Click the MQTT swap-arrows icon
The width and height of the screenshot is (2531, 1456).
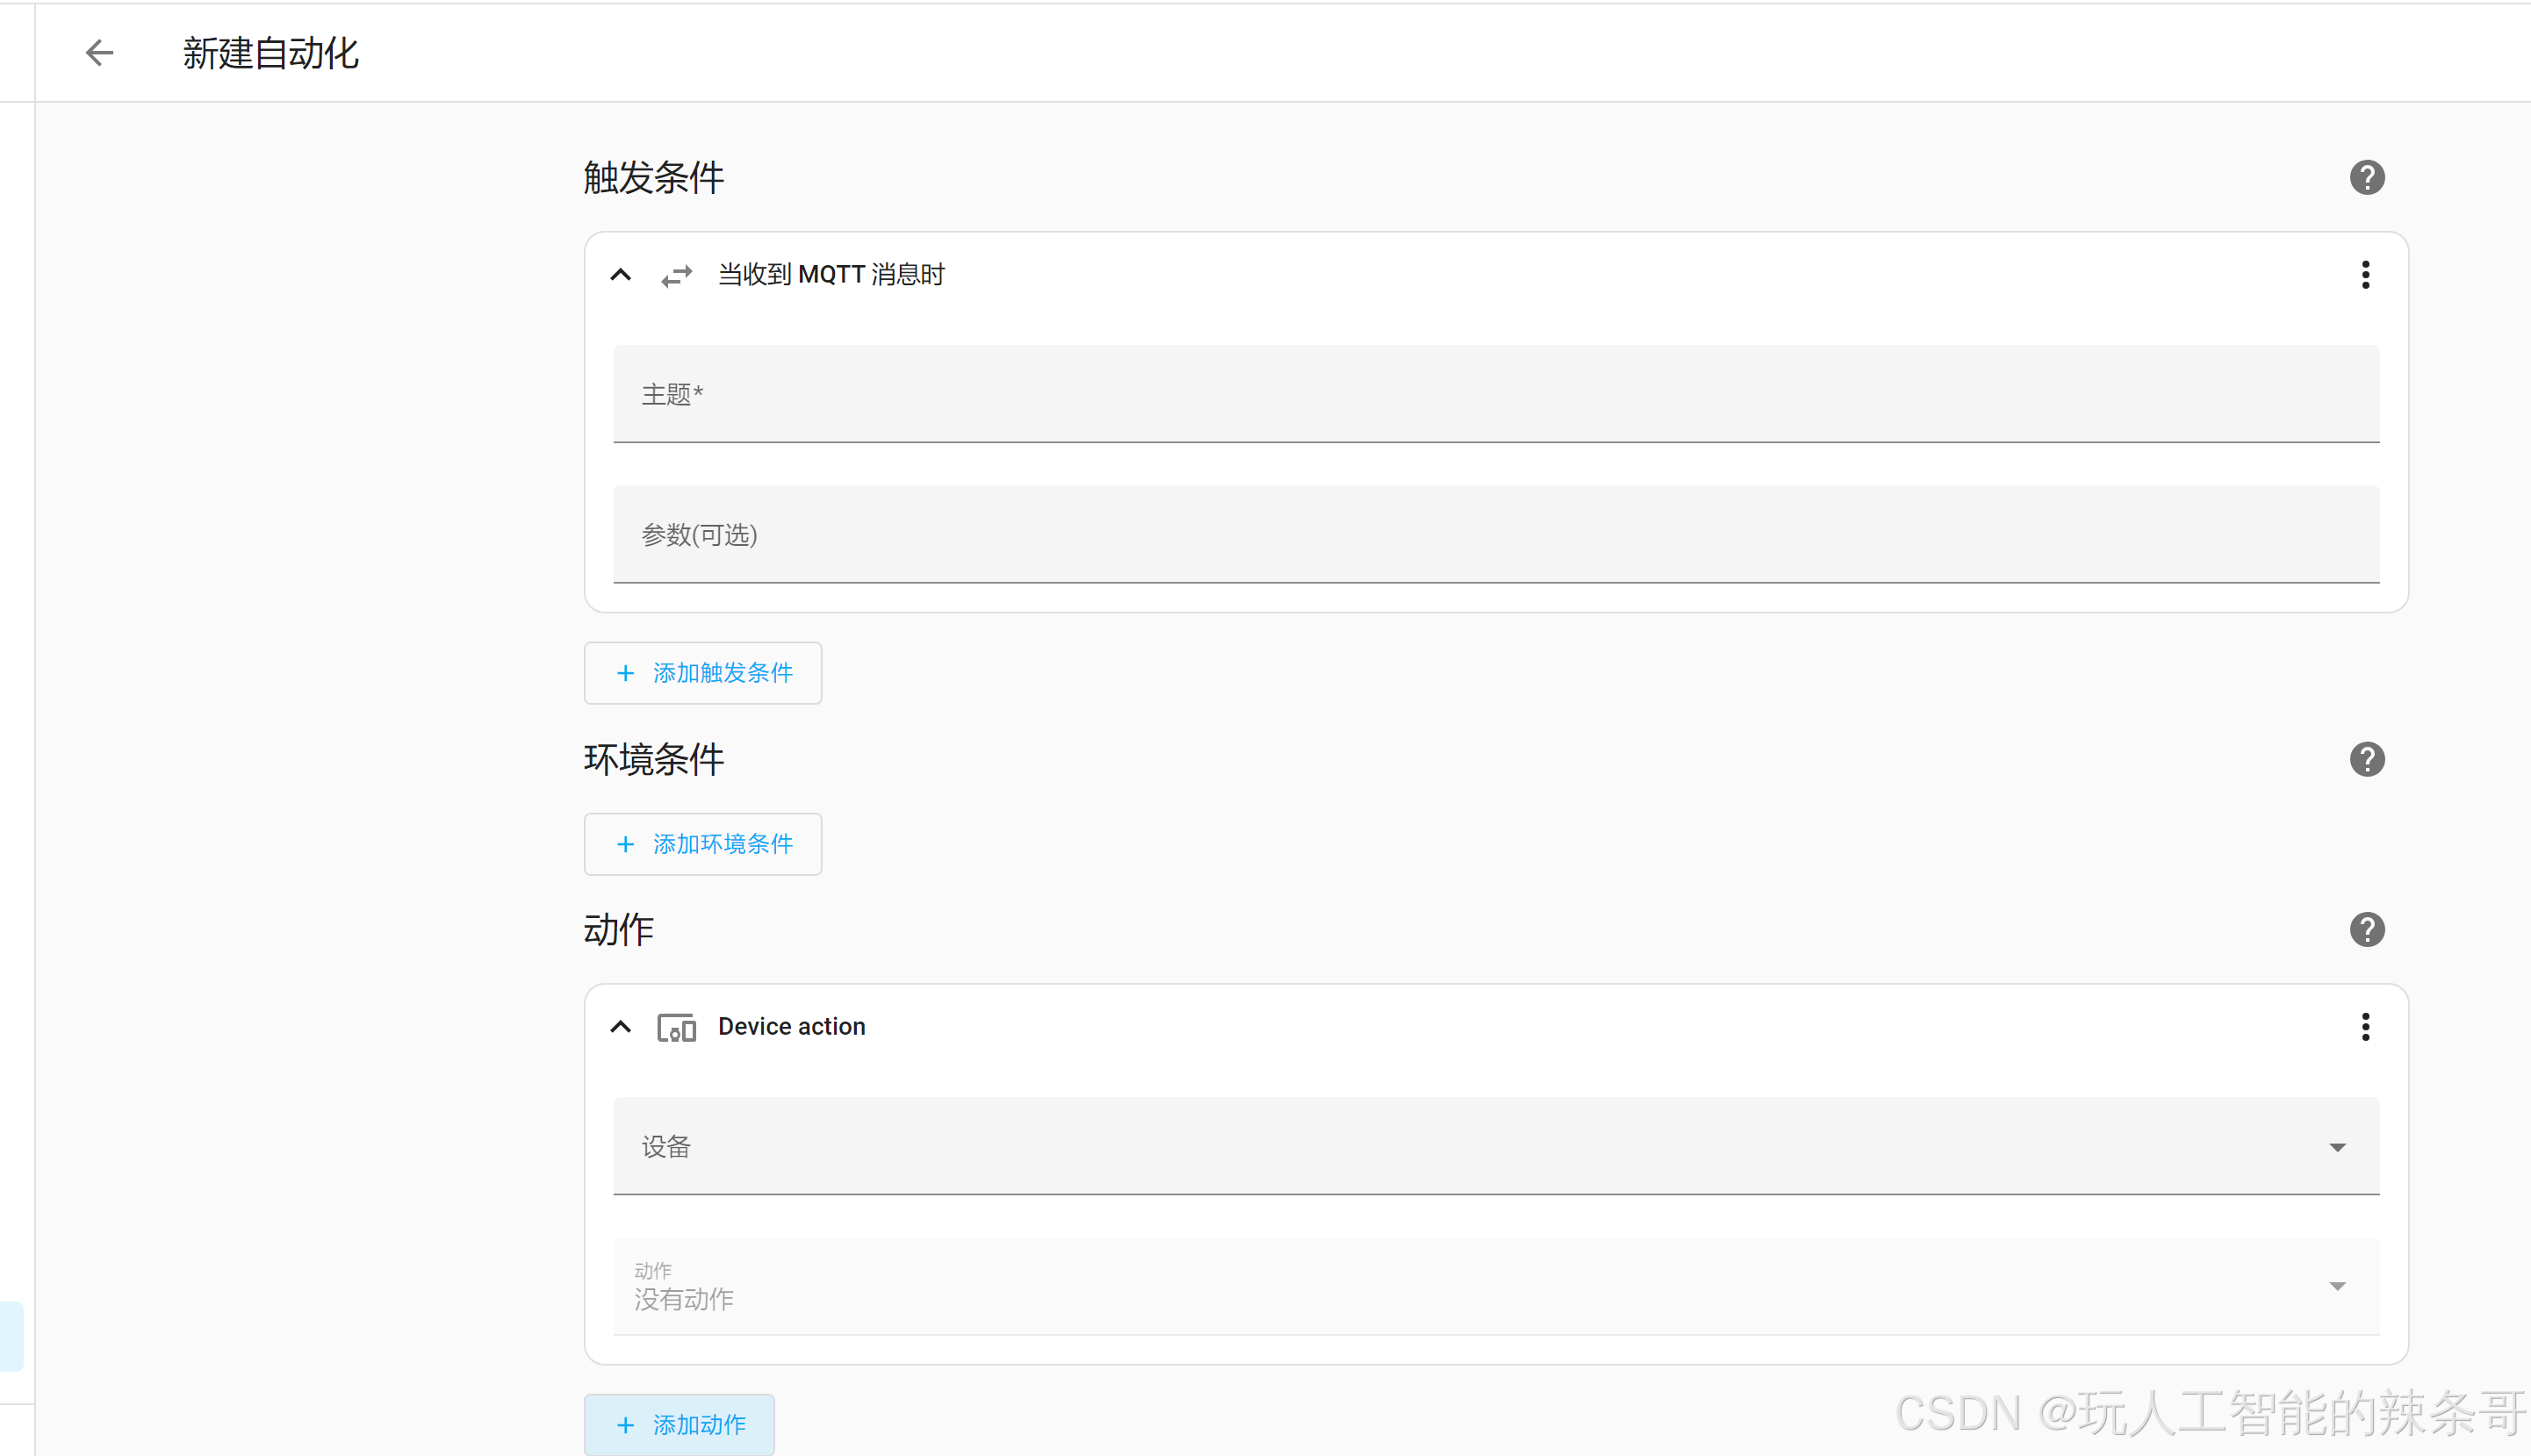pyautogui.click(x=677, y=275)
